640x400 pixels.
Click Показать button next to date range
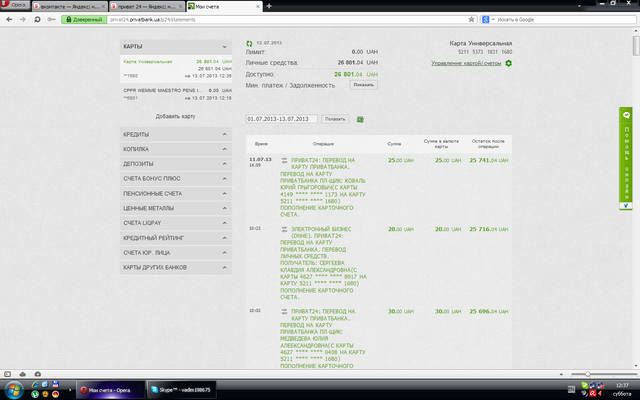click(335, 119)
